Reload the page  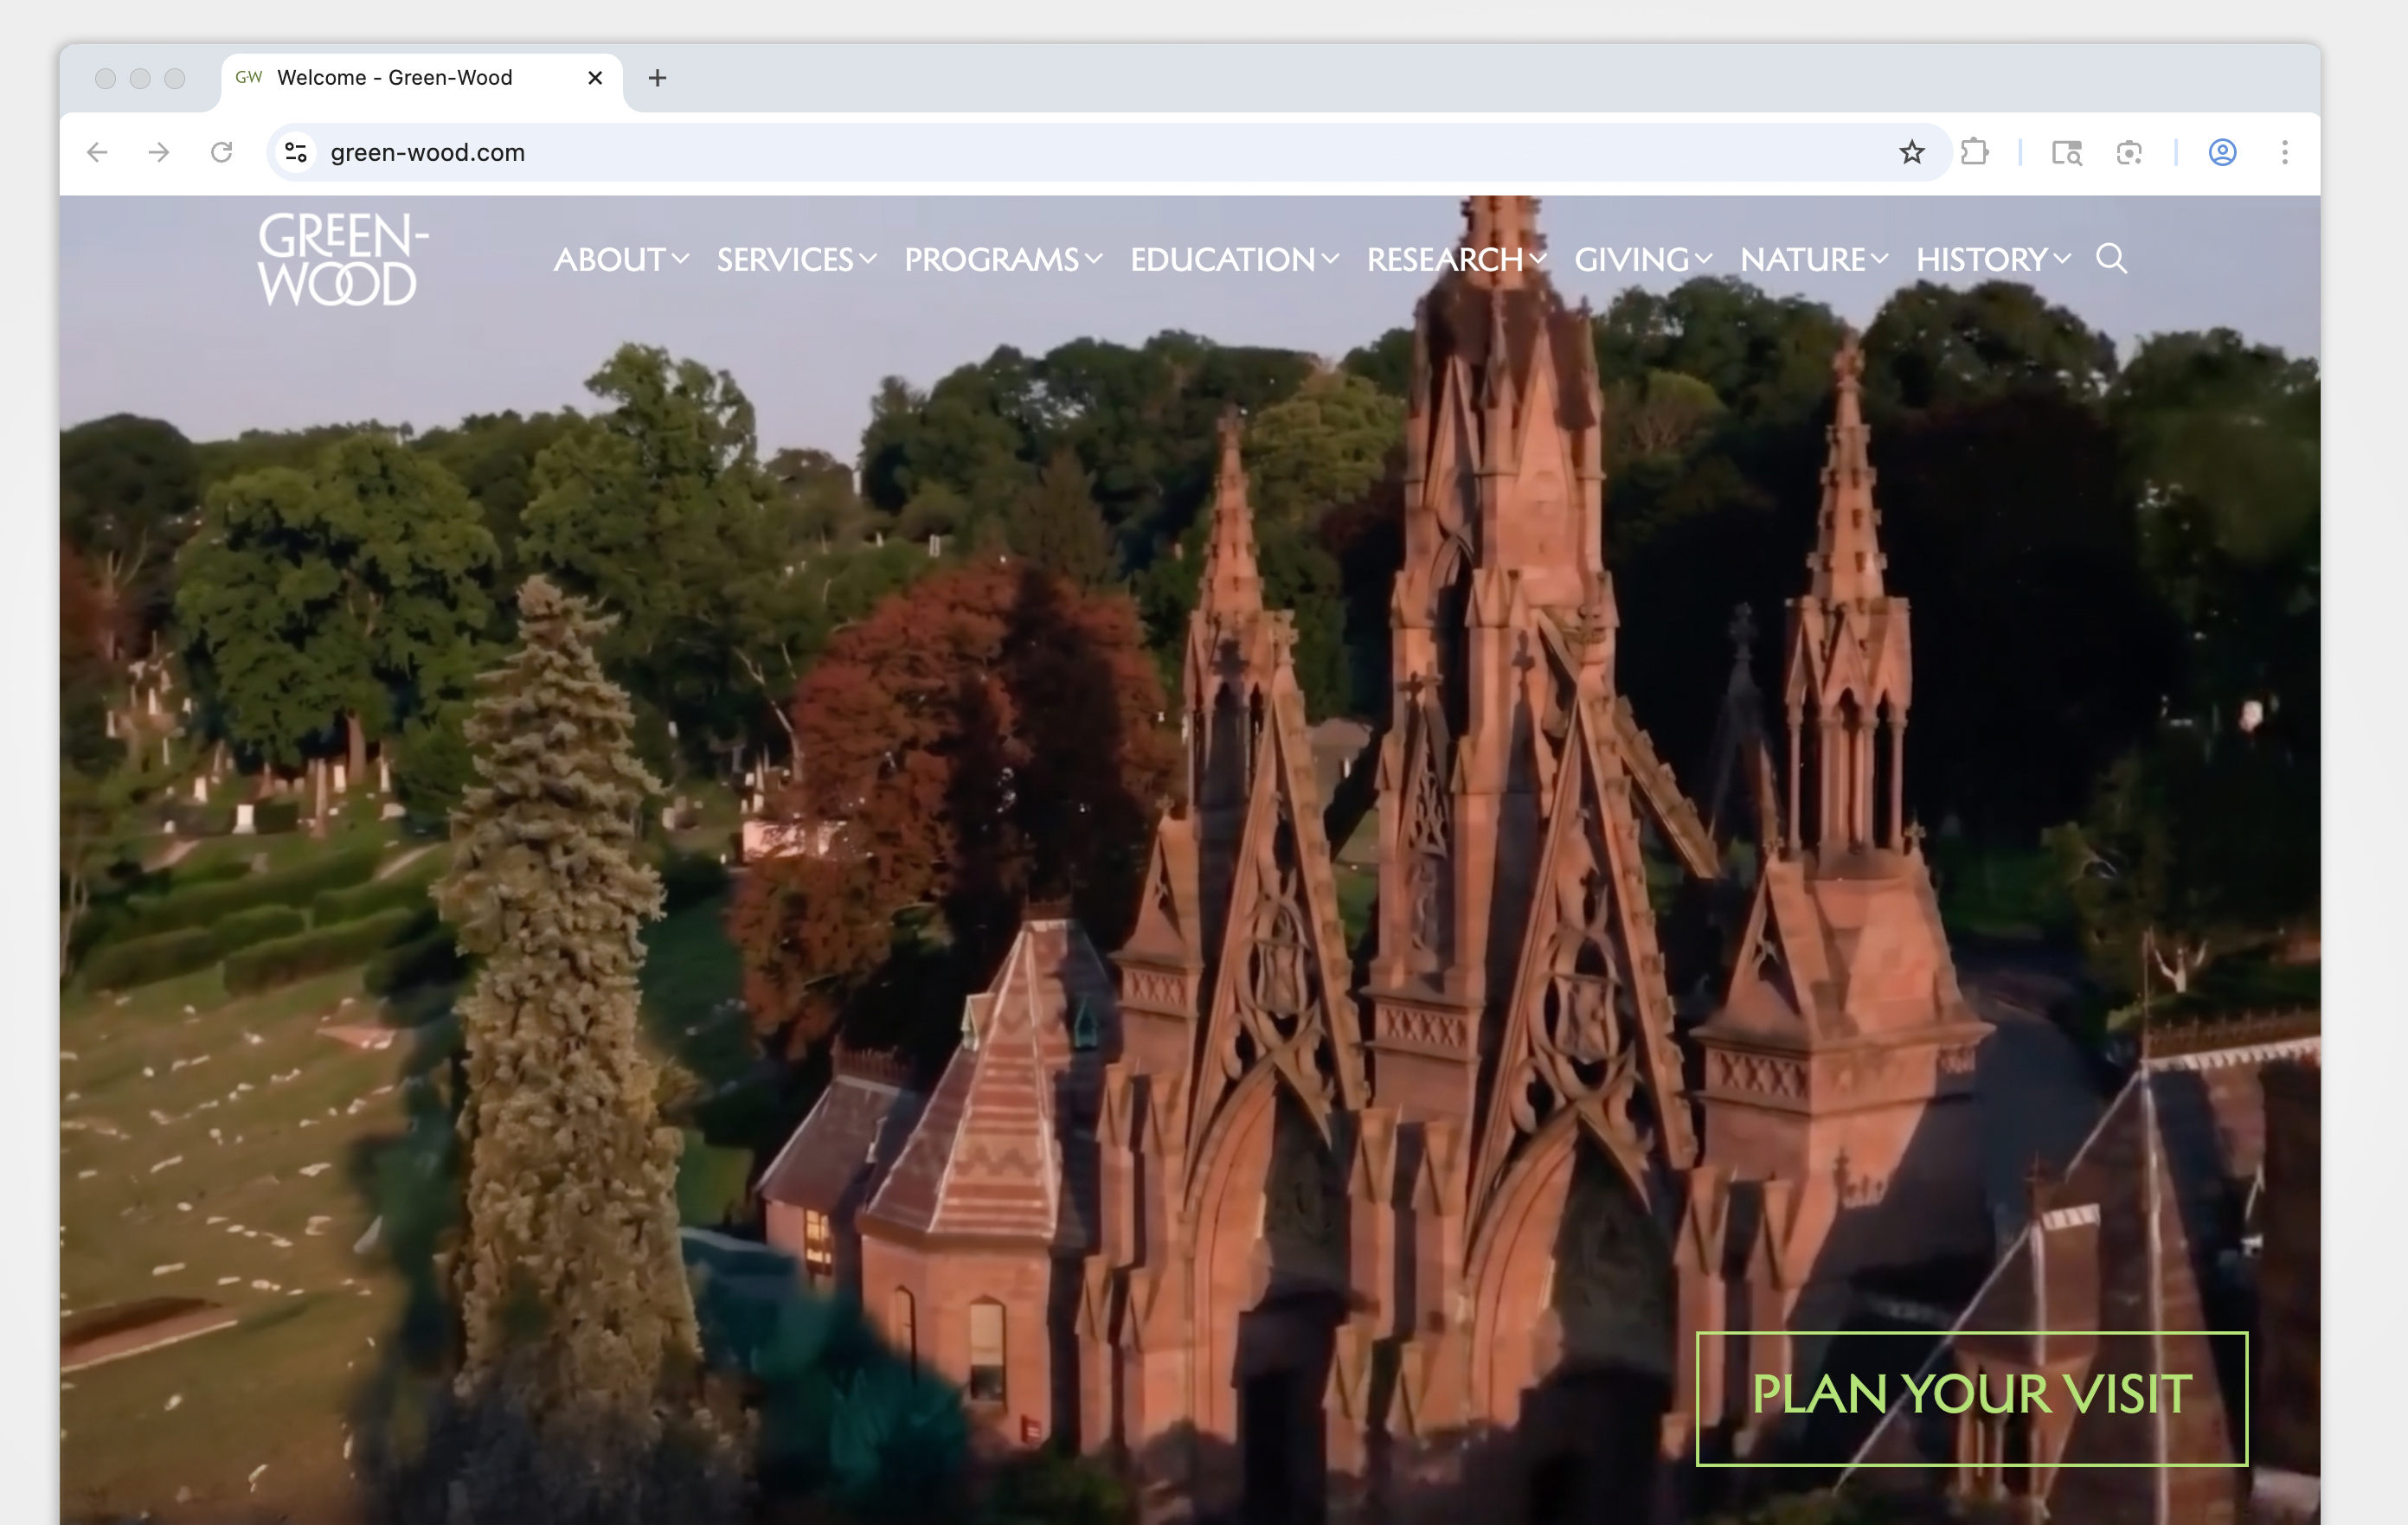coord(221,152)
